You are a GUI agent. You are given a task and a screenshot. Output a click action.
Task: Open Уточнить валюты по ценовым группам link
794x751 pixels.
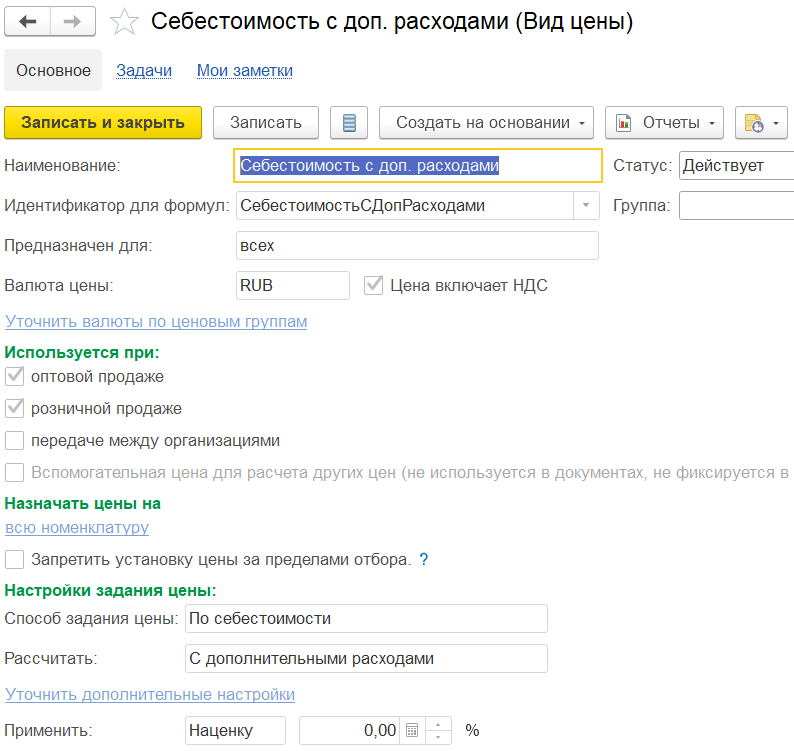pyautogui.click(x=156, y=322)
